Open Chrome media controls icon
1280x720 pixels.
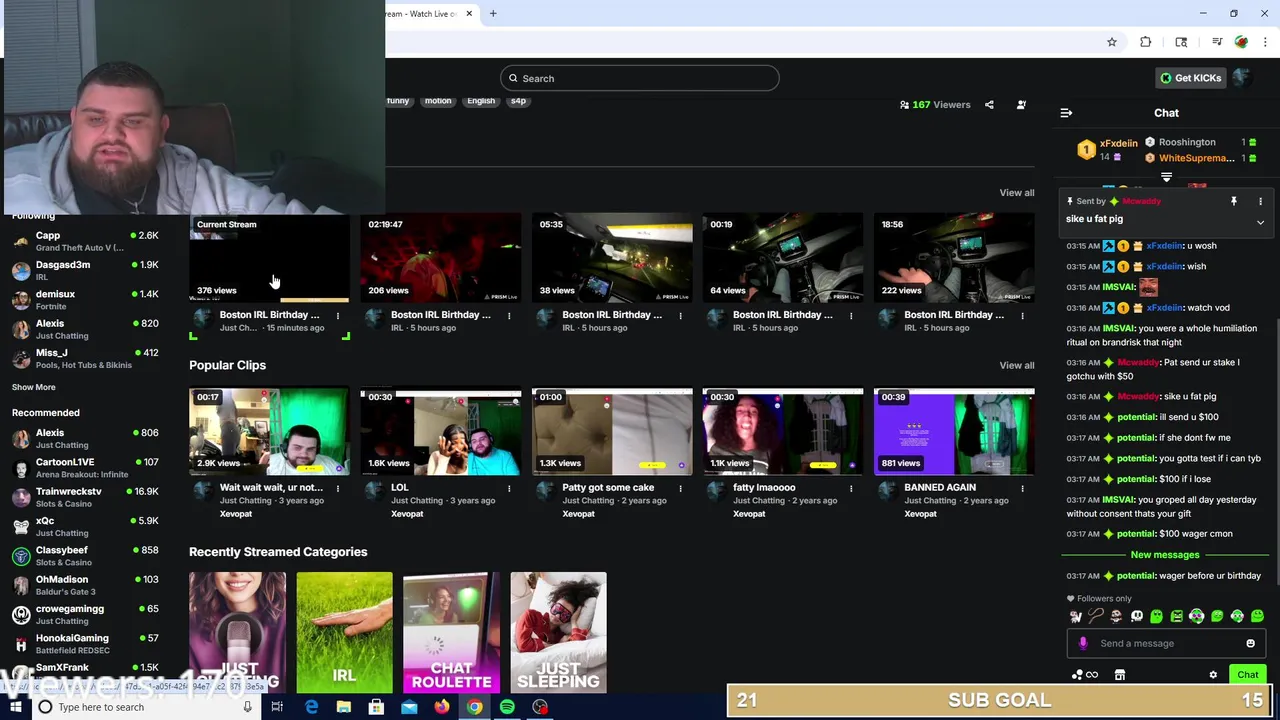pos(1217,42)
